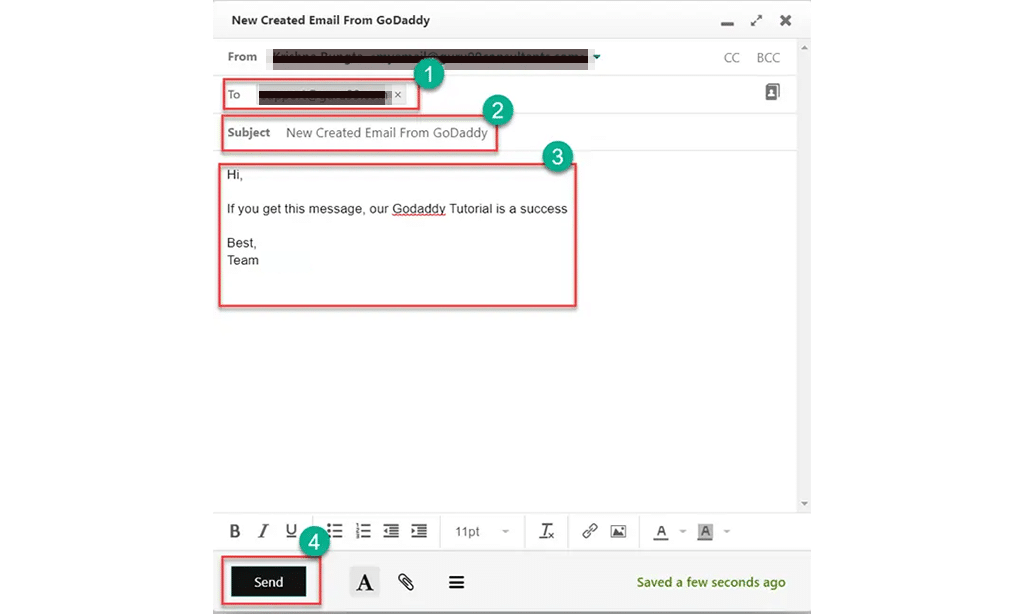Apply the text highlight color
Image resolution: width=1024 pixels, height=614 pixels.
coord(705,532)
